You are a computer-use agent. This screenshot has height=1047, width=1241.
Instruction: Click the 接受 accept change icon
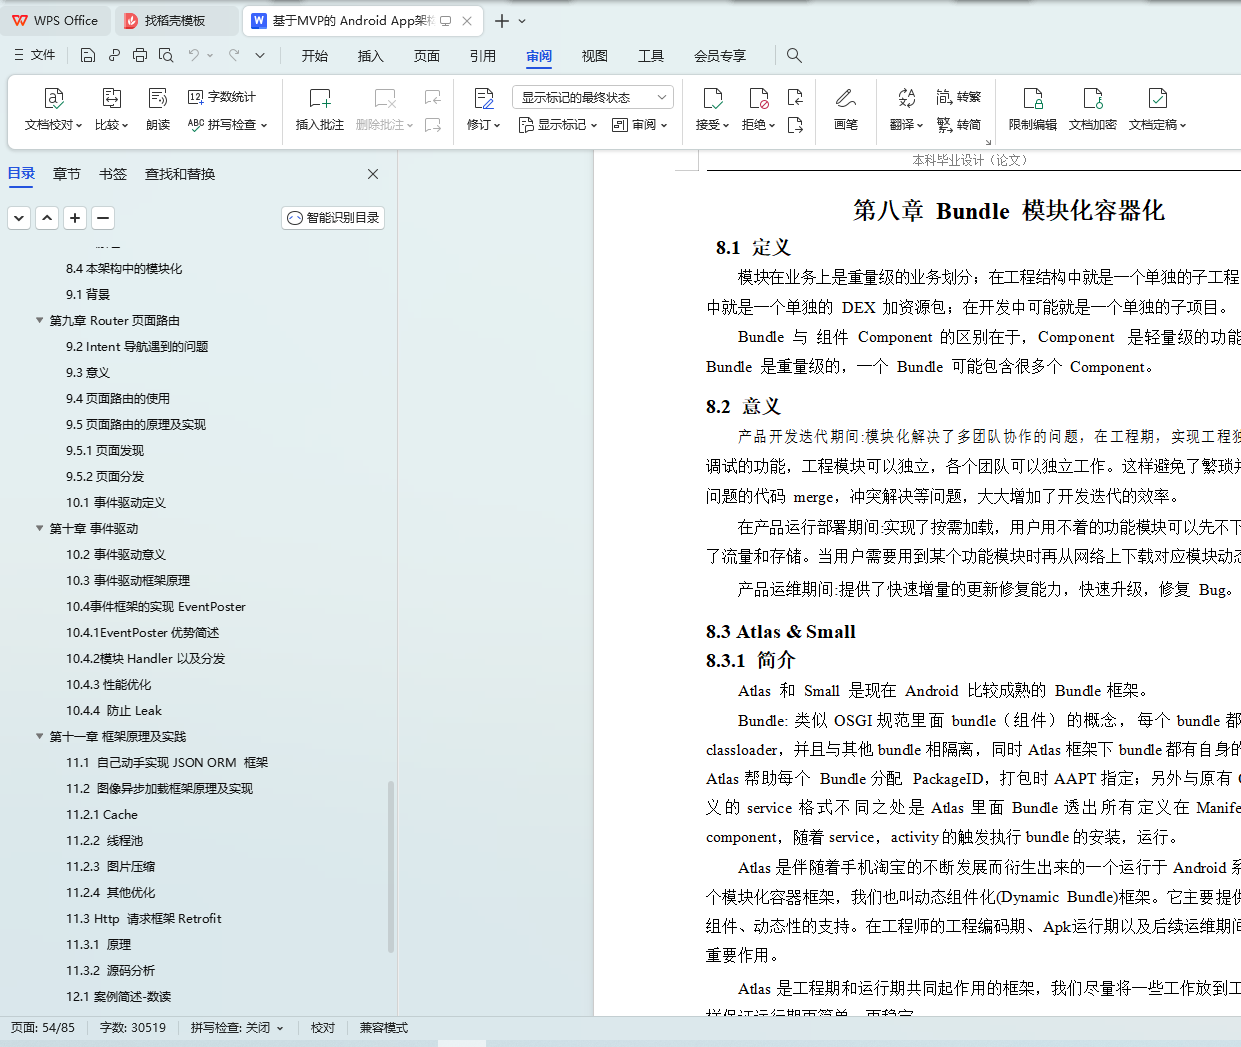coord(713,98)
